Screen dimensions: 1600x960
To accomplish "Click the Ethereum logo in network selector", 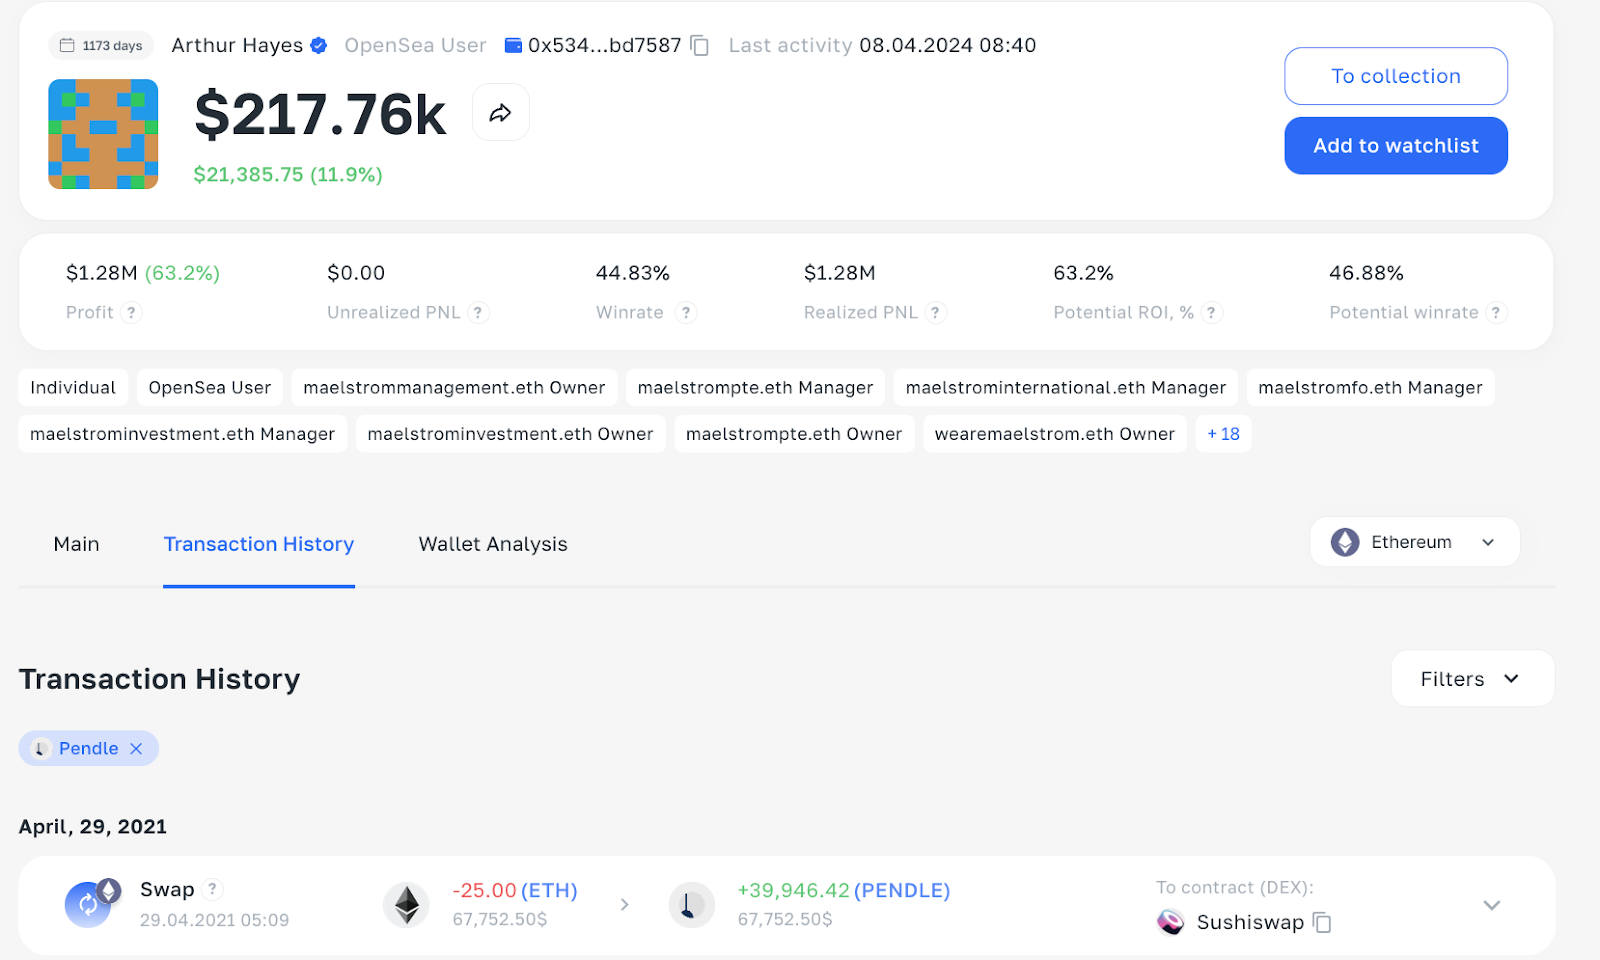I will [x=1345, y=542].
